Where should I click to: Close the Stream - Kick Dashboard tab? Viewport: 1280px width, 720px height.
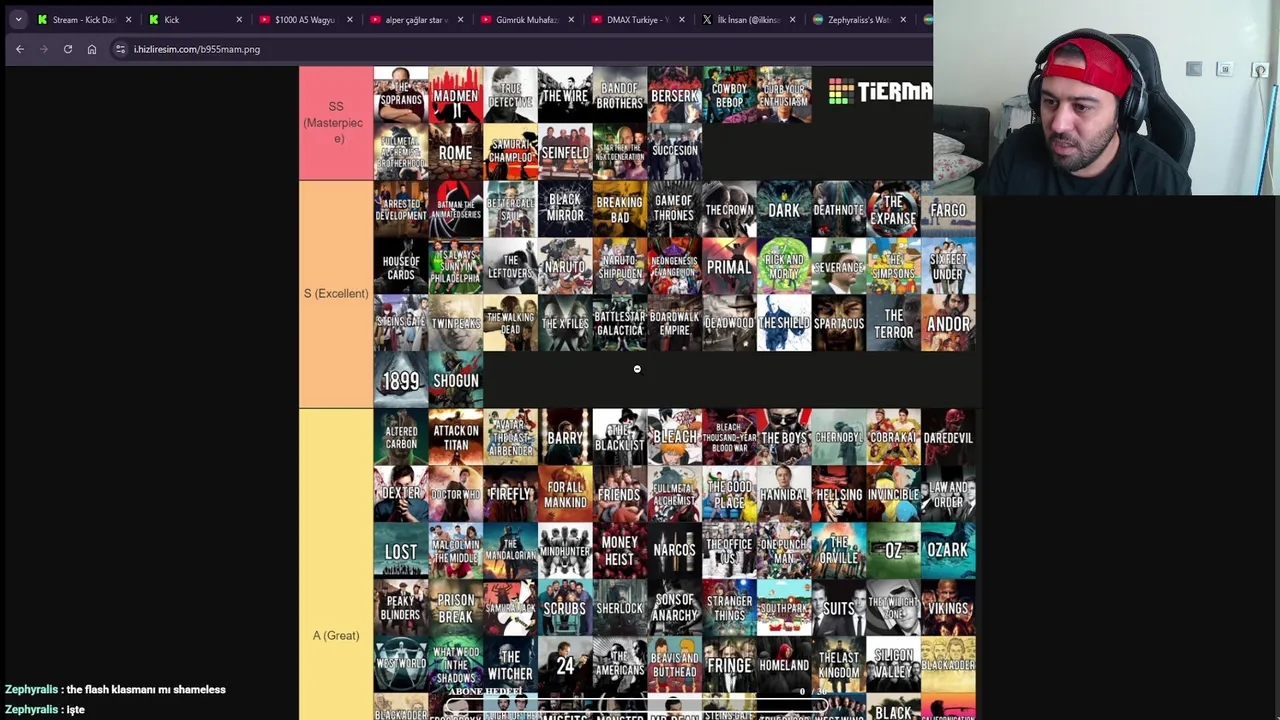tap(128, 20)
